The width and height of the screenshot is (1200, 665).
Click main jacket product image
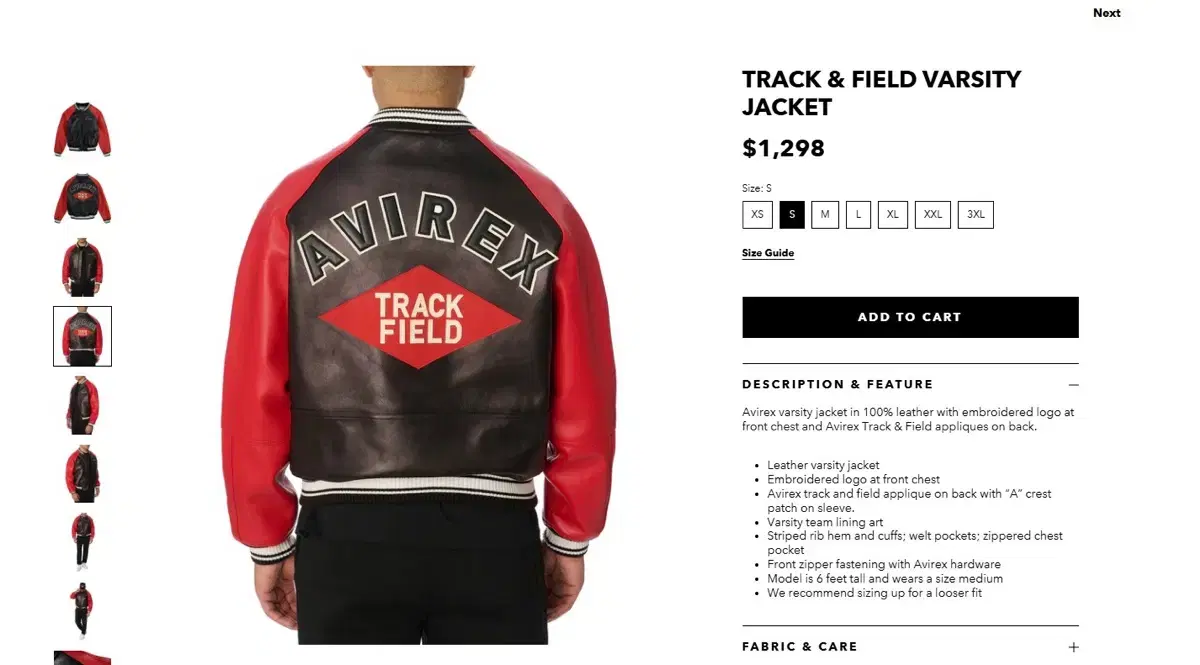pyautogui.click(x=418, y=355)
